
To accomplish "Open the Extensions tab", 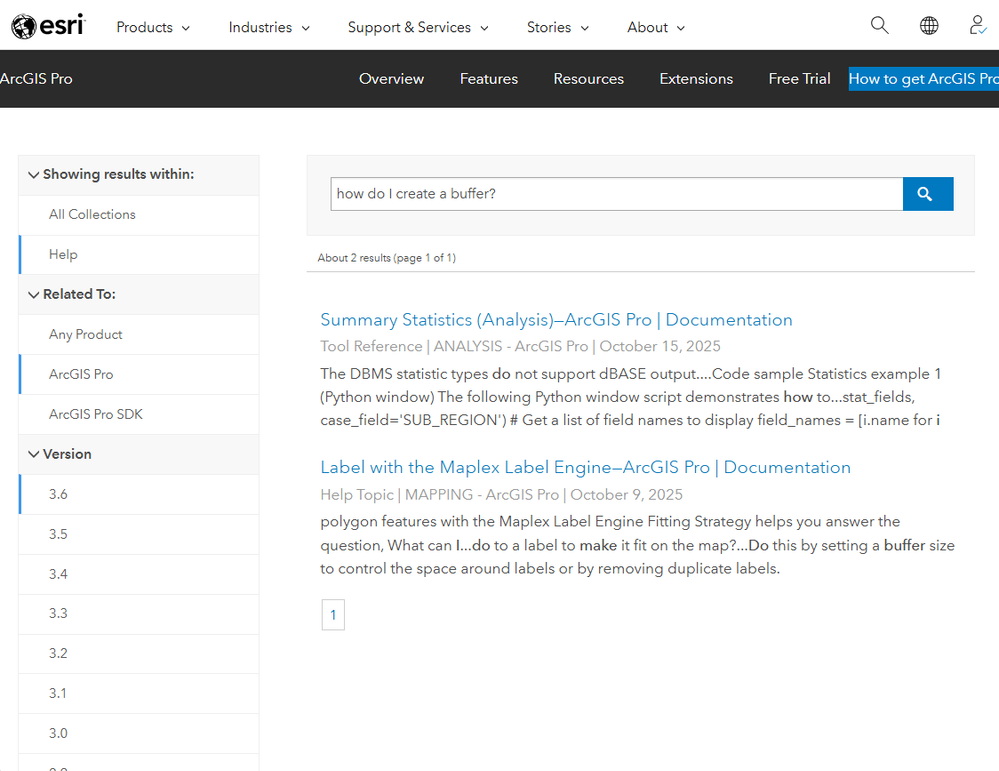I will [696, 79].
